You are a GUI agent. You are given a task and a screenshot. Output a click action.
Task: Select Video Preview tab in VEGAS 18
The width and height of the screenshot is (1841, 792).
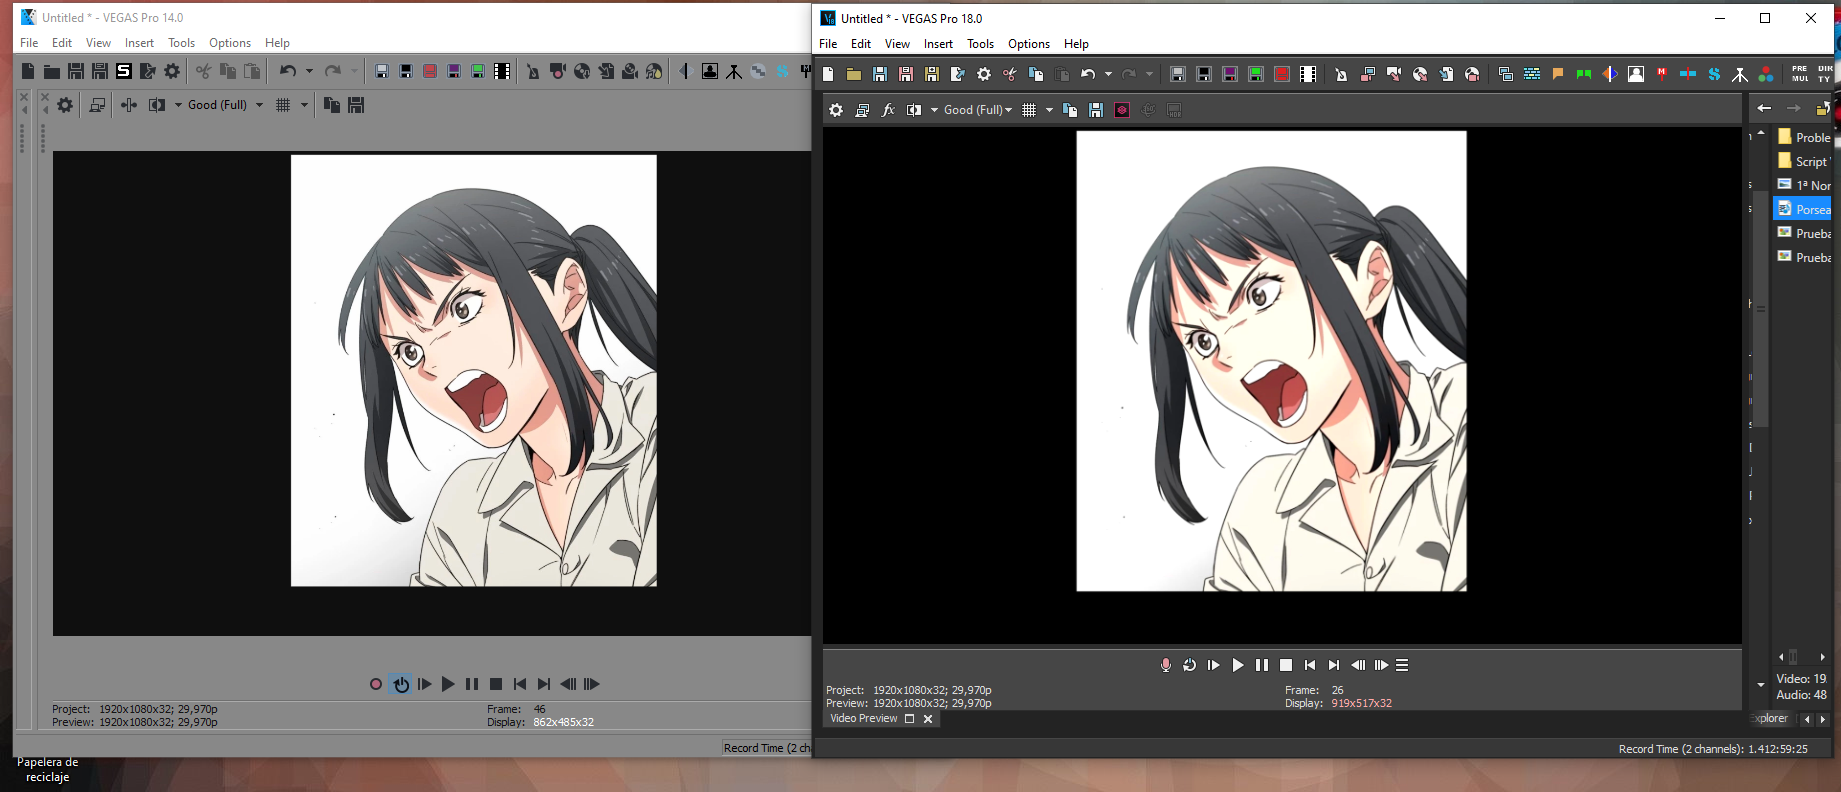click(x=864, y=719)
